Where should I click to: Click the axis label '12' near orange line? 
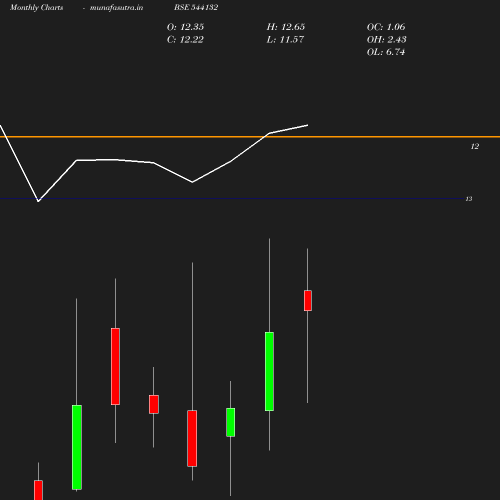point(475,146)
